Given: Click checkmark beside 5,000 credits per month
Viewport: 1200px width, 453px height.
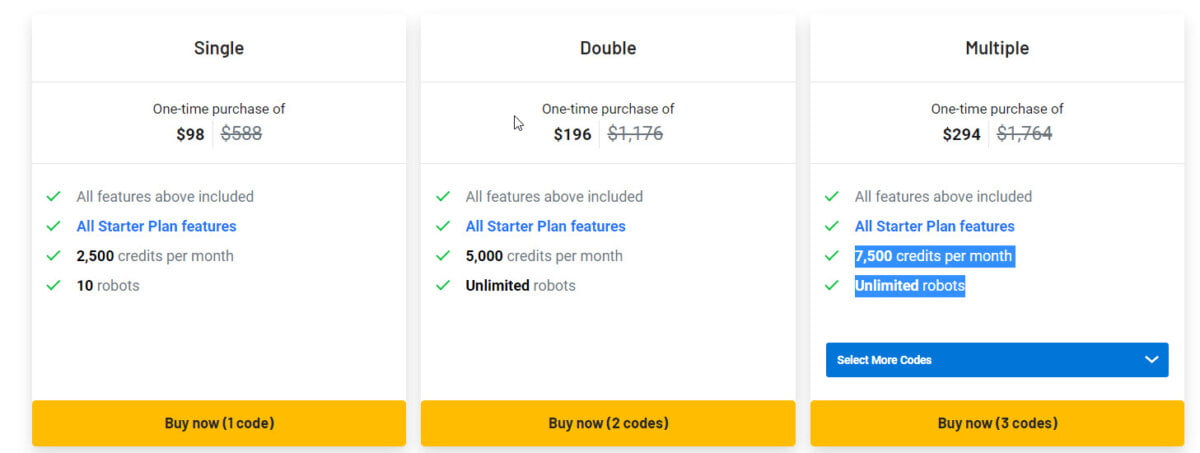Looking at the screenshot, I should tap(443, 256).
